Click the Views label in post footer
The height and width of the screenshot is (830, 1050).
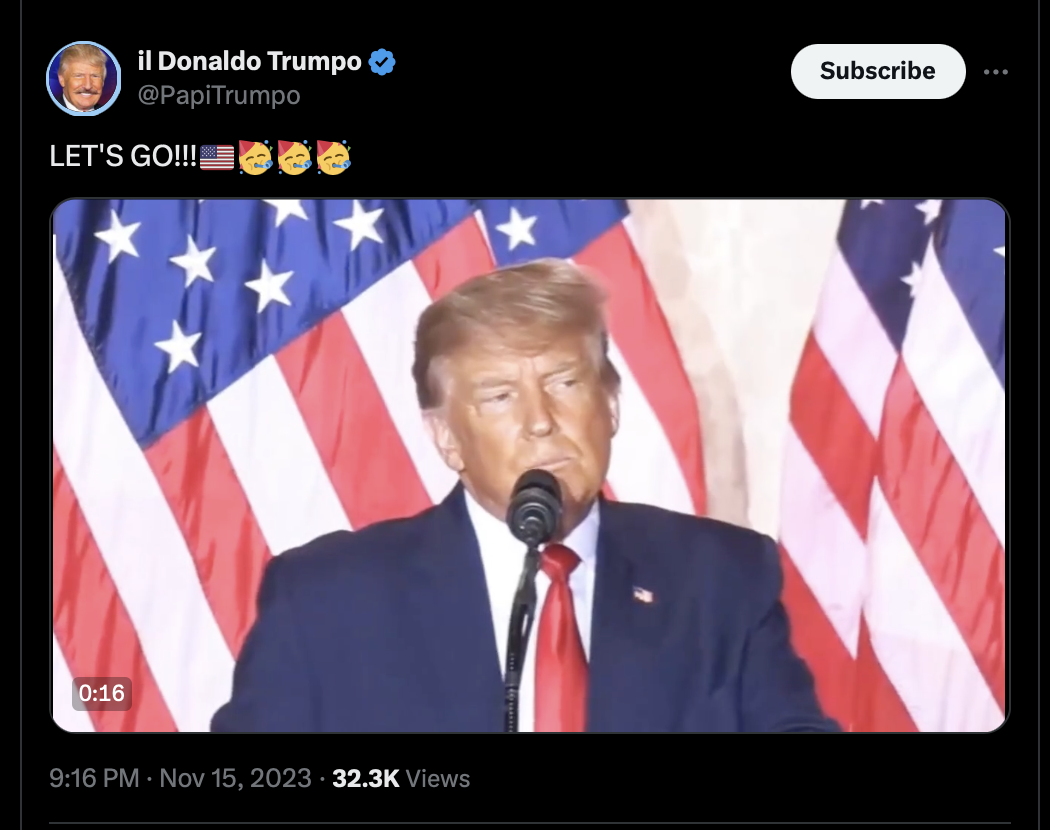click(438, 778)
